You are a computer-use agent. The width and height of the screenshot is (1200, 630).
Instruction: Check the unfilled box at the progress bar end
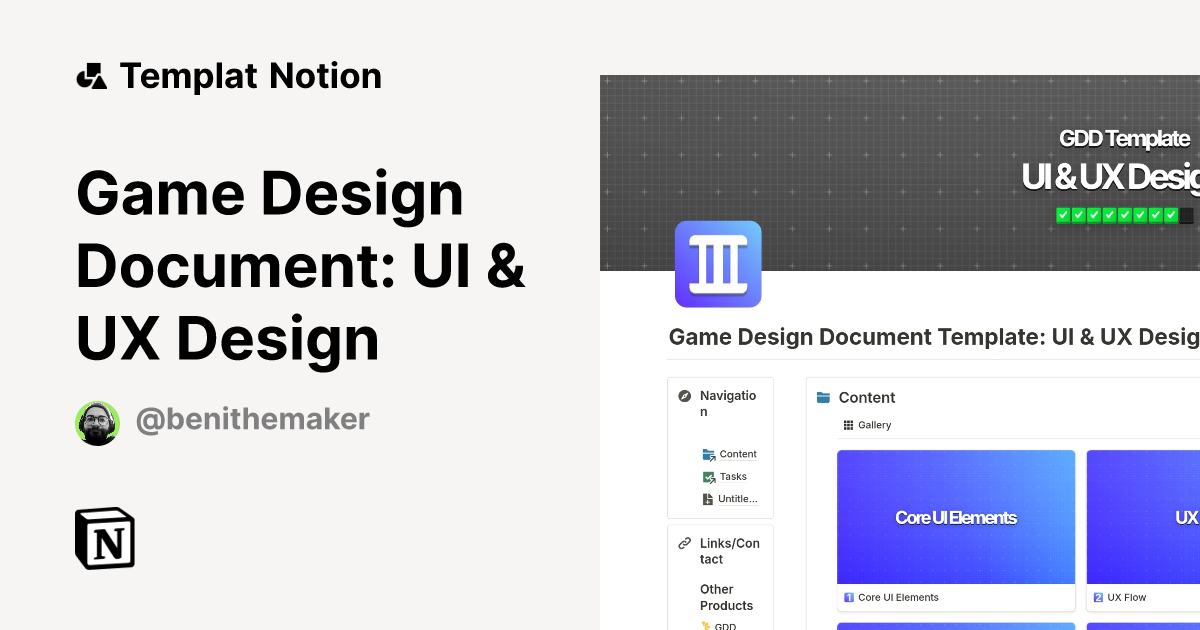pyautogui.click(x=1186, y=214)
